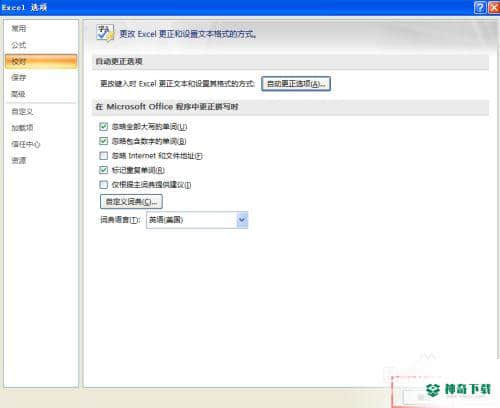Image resolution: width=500 pixels, height=408 pixels.
Task: Click the help question mark icon
Action: pyautogui.click(x=480, y=7)
